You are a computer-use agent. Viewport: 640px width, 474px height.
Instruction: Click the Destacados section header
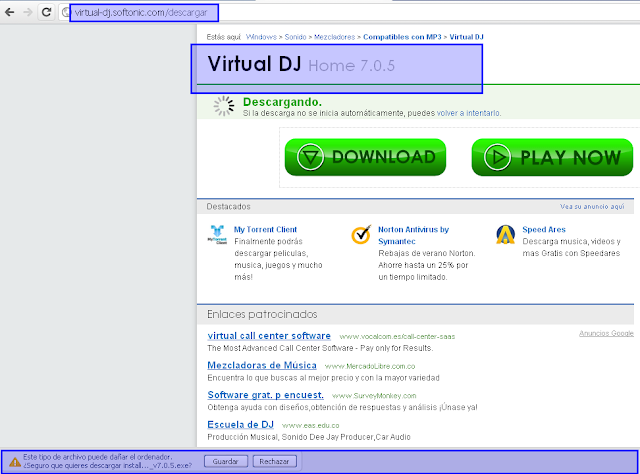click(x=228, y=207)
